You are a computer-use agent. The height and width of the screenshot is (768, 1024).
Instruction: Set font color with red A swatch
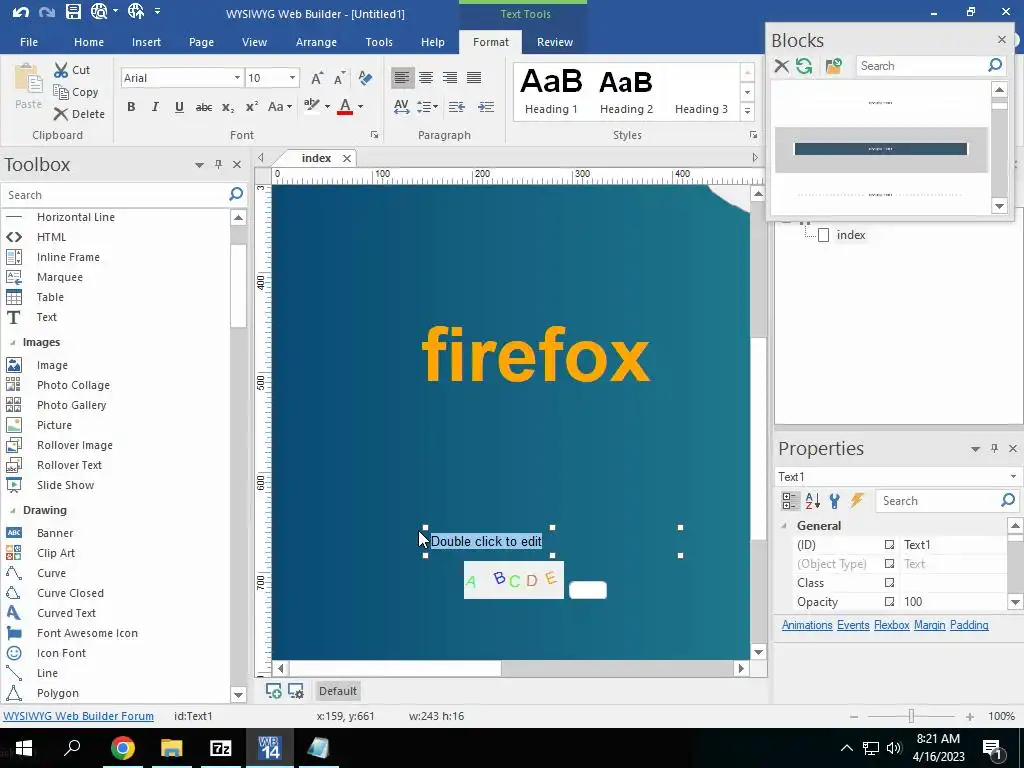(x=345, y=107)
